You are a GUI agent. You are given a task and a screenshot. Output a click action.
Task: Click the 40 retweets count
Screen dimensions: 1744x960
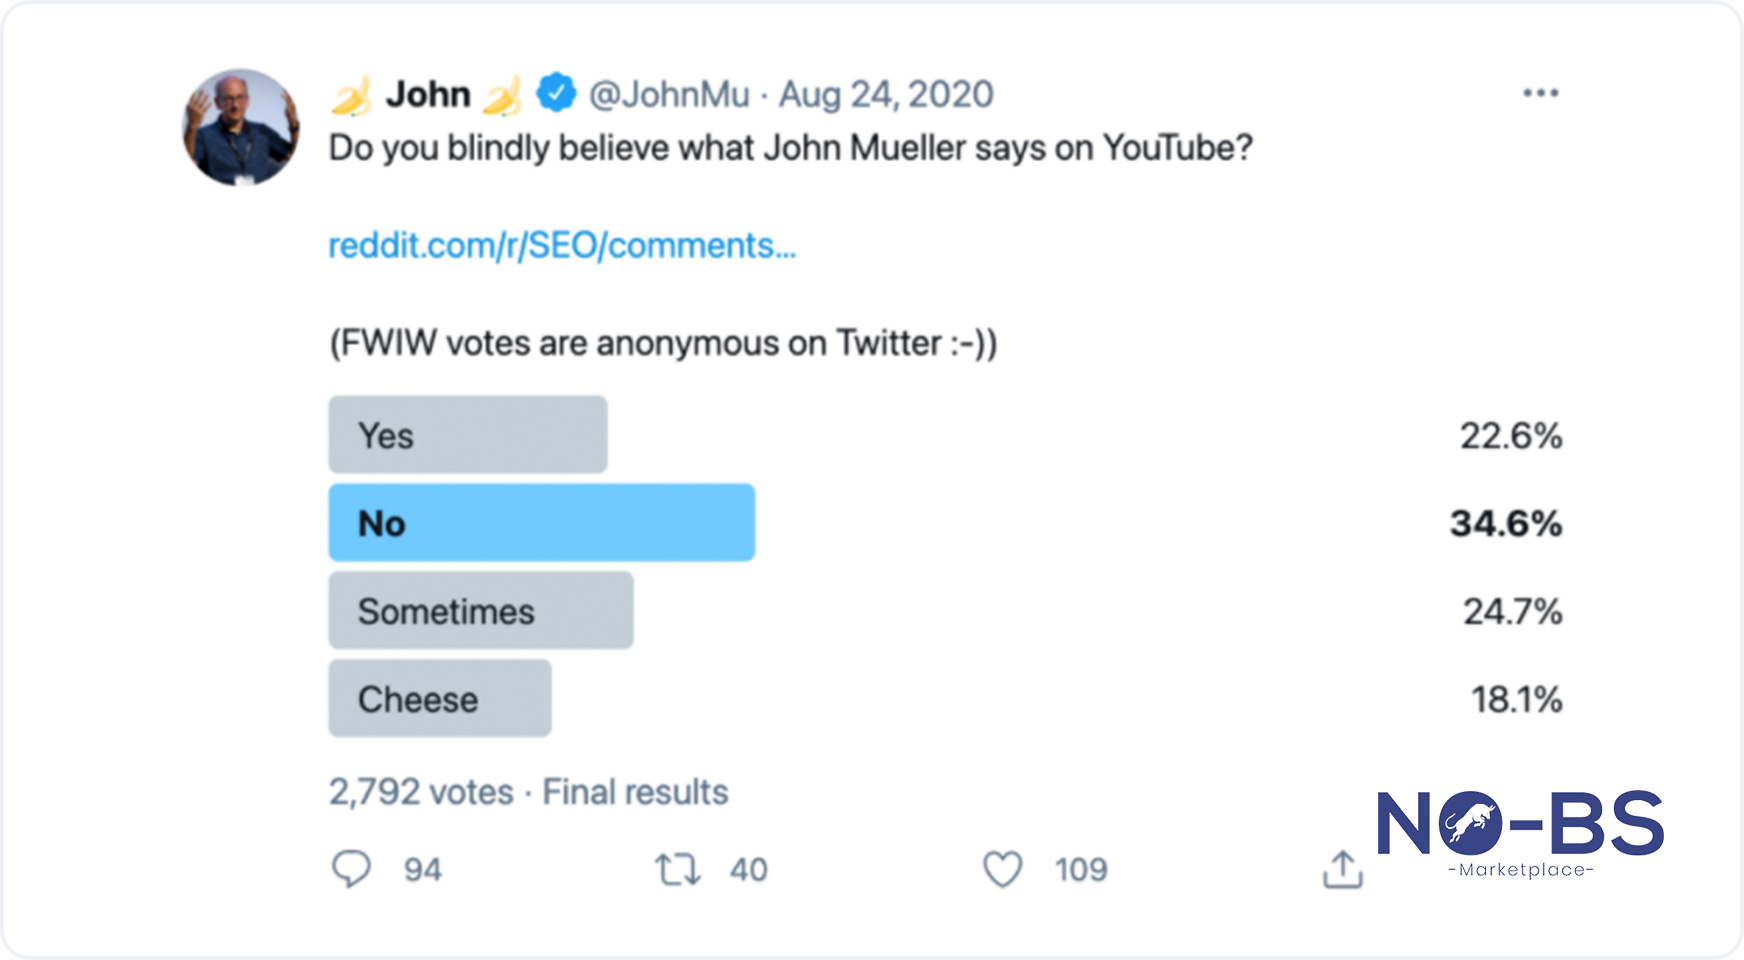(748, 870)
